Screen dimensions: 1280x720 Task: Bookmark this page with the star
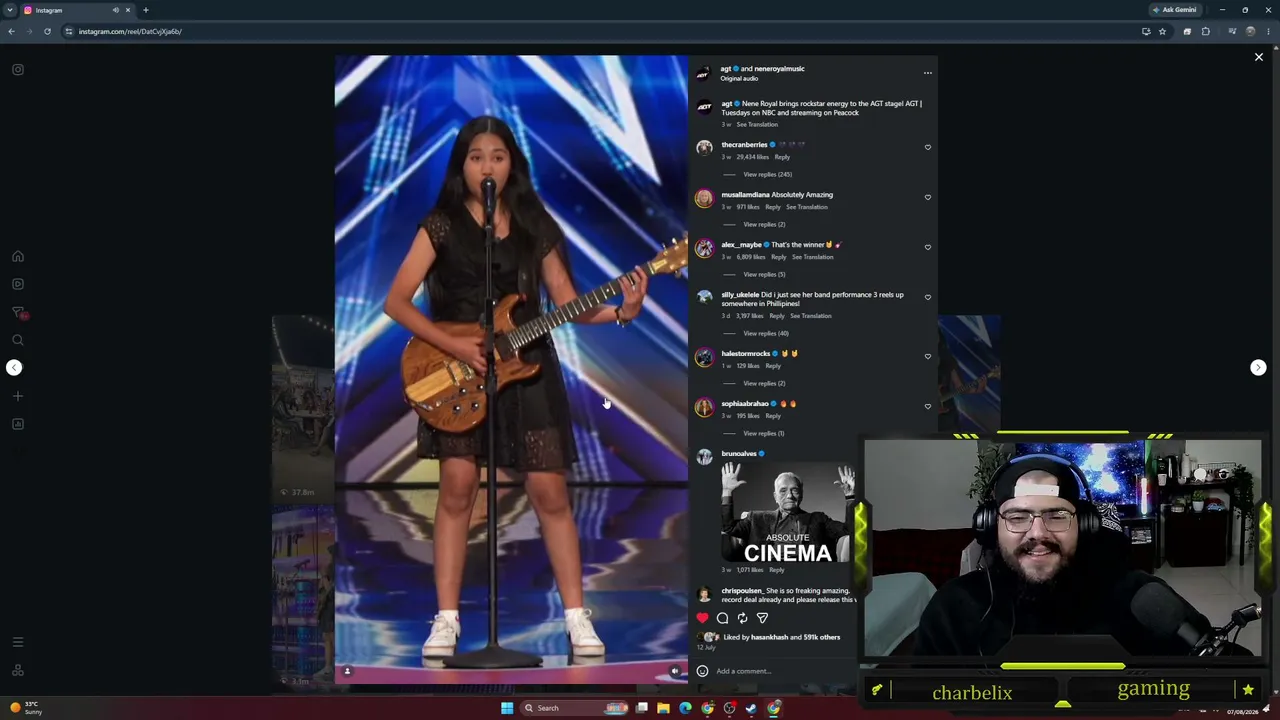point(1162,31)
